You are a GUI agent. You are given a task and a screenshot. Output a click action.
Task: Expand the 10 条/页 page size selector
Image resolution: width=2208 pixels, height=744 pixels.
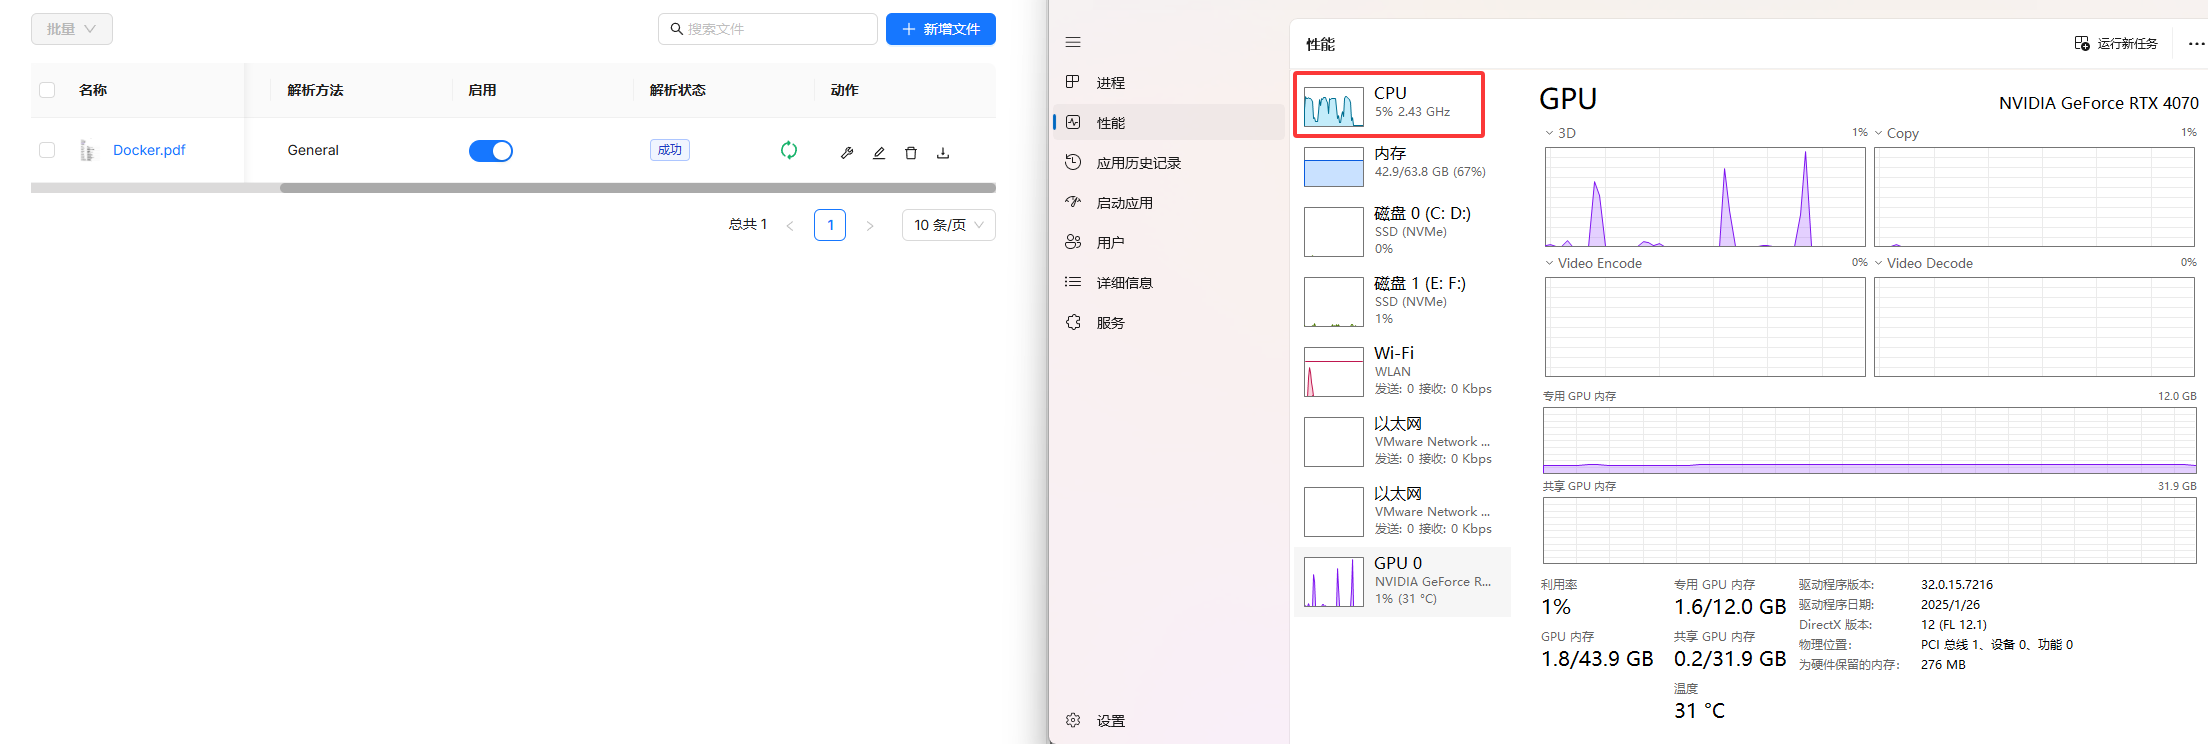click(948, 225)
